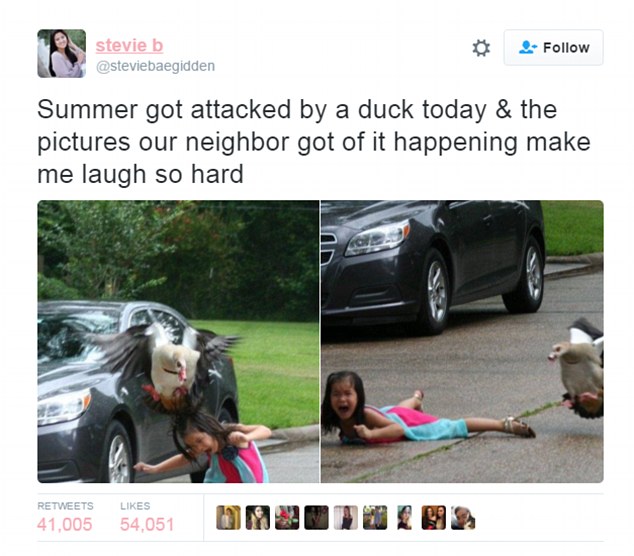The height and width of the screenshot is (556, 634).
Task: Open third liker avatar with red flowers
Action: [287, 518]
